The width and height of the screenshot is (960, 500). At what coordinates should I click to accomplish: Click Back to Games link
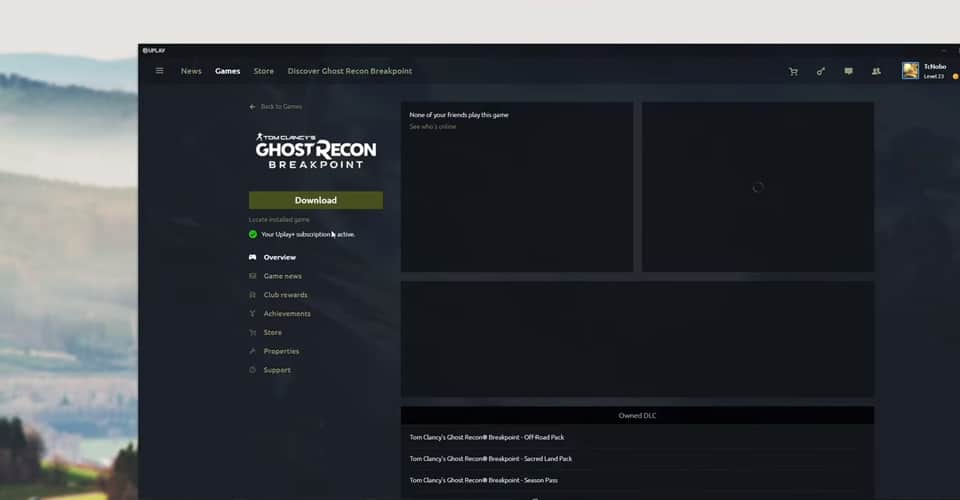(281, 106)
